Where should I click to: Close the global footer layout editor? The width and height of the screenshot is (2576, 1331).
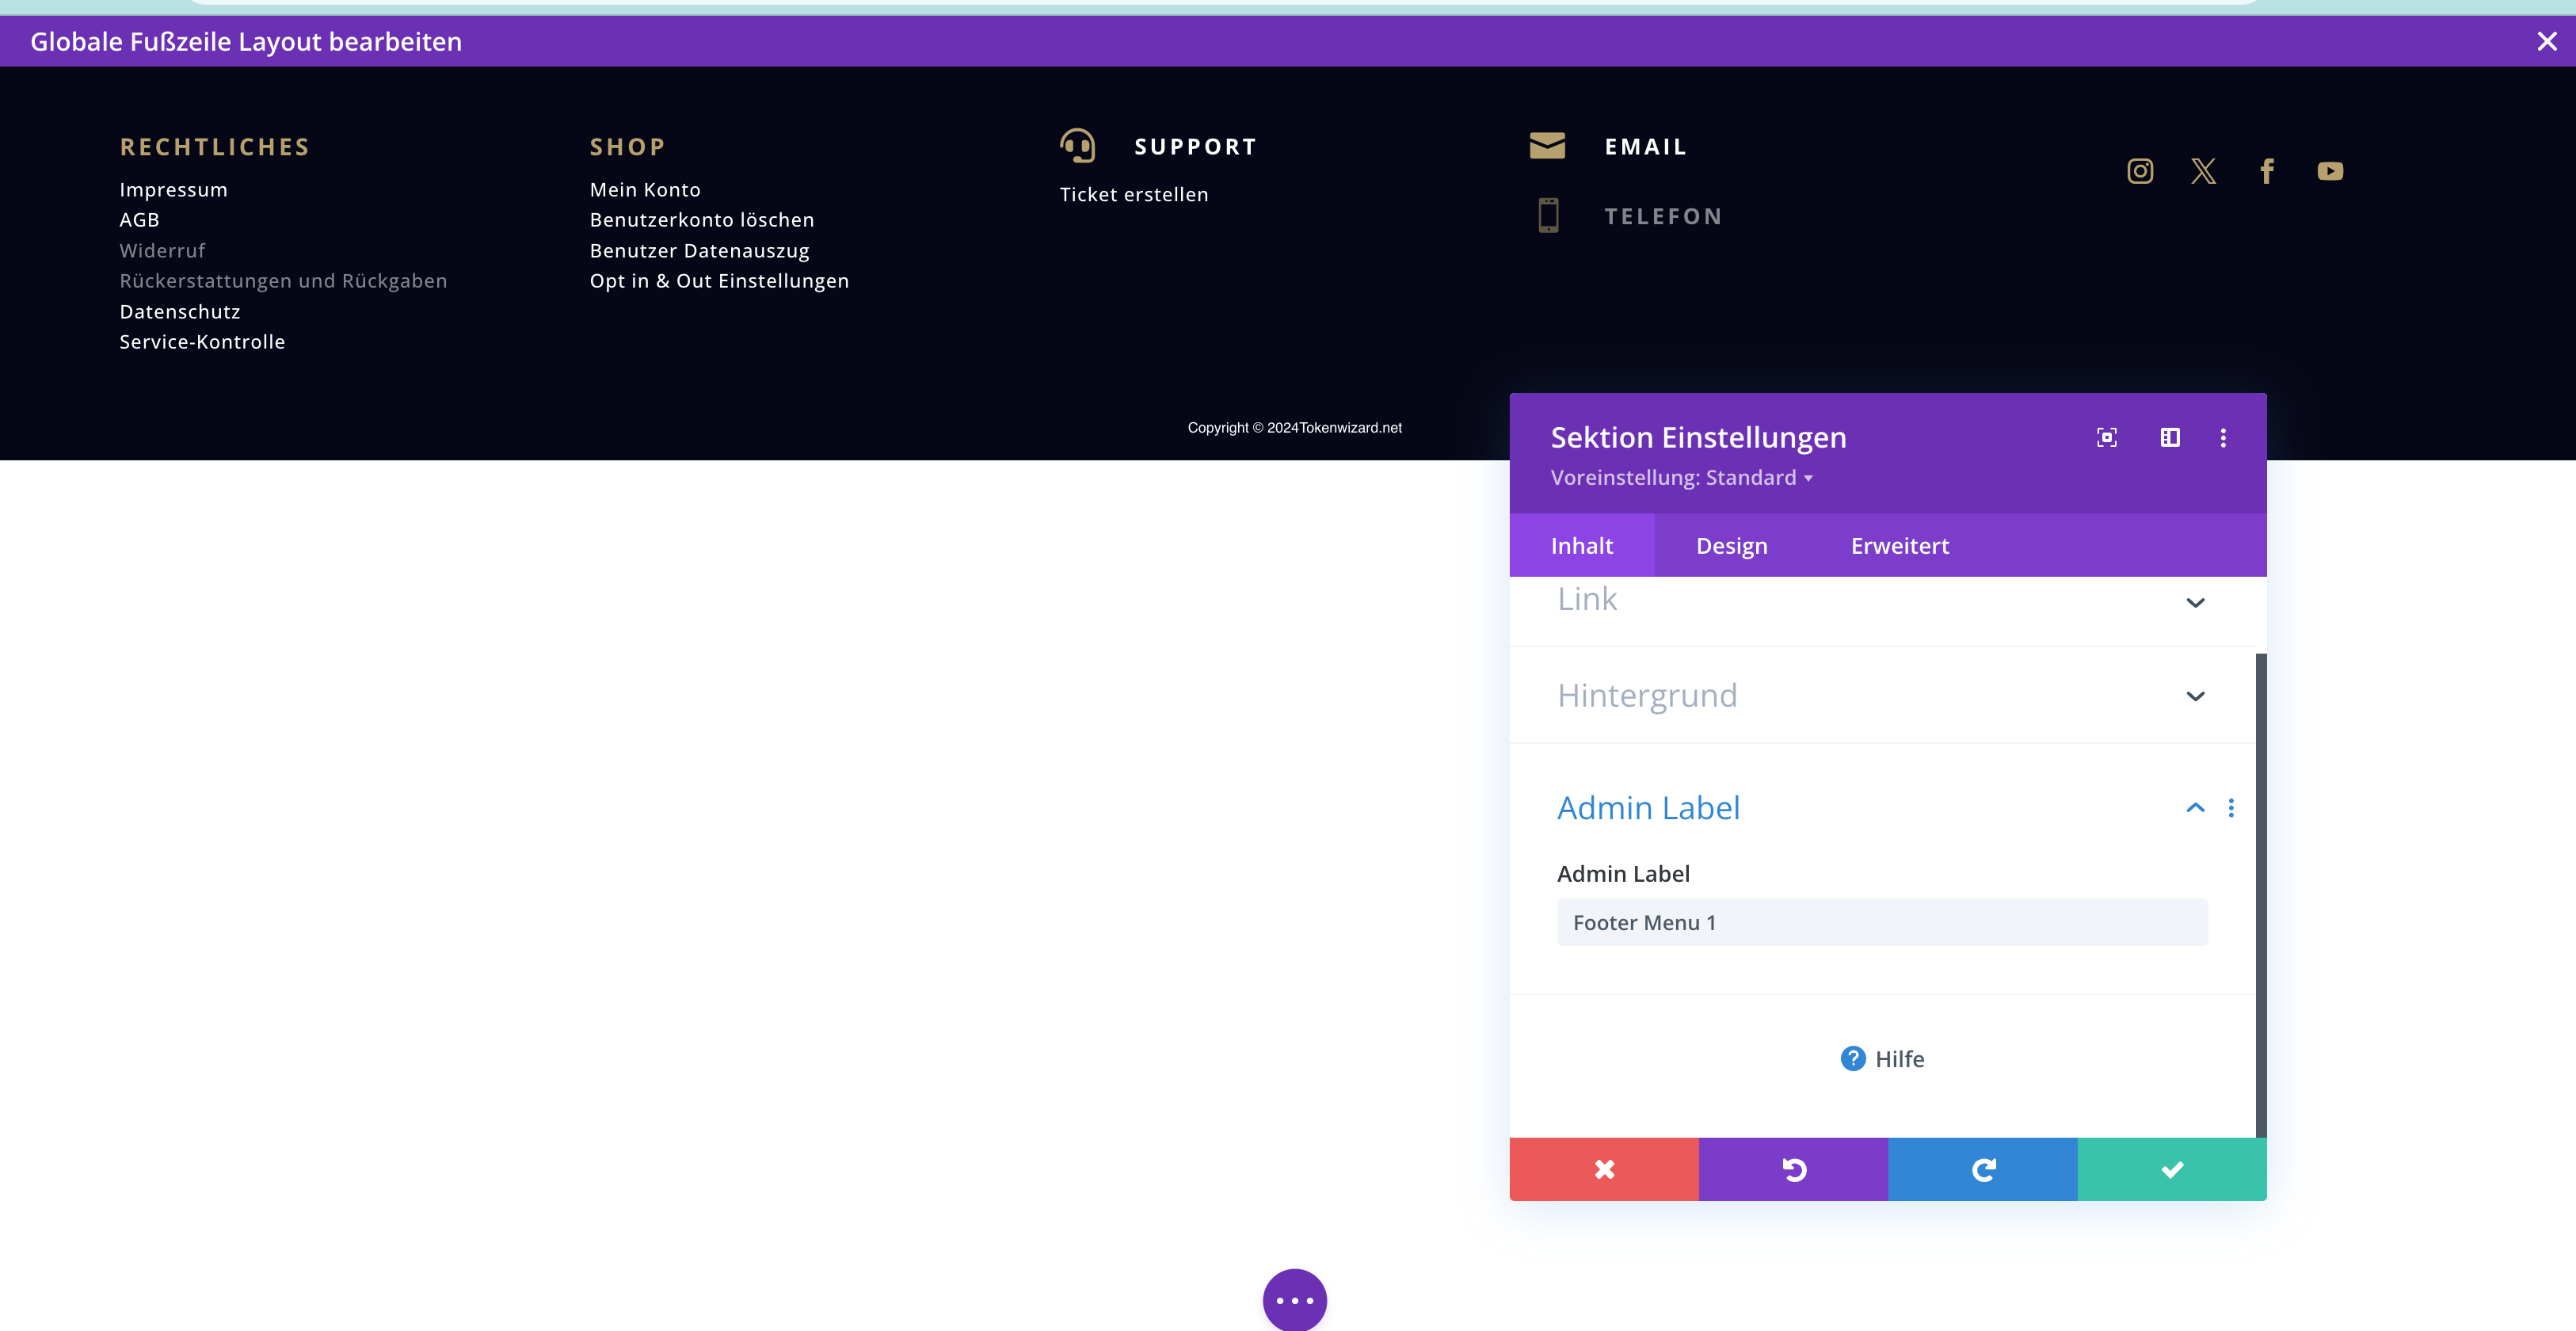(x=2546, y=41)
